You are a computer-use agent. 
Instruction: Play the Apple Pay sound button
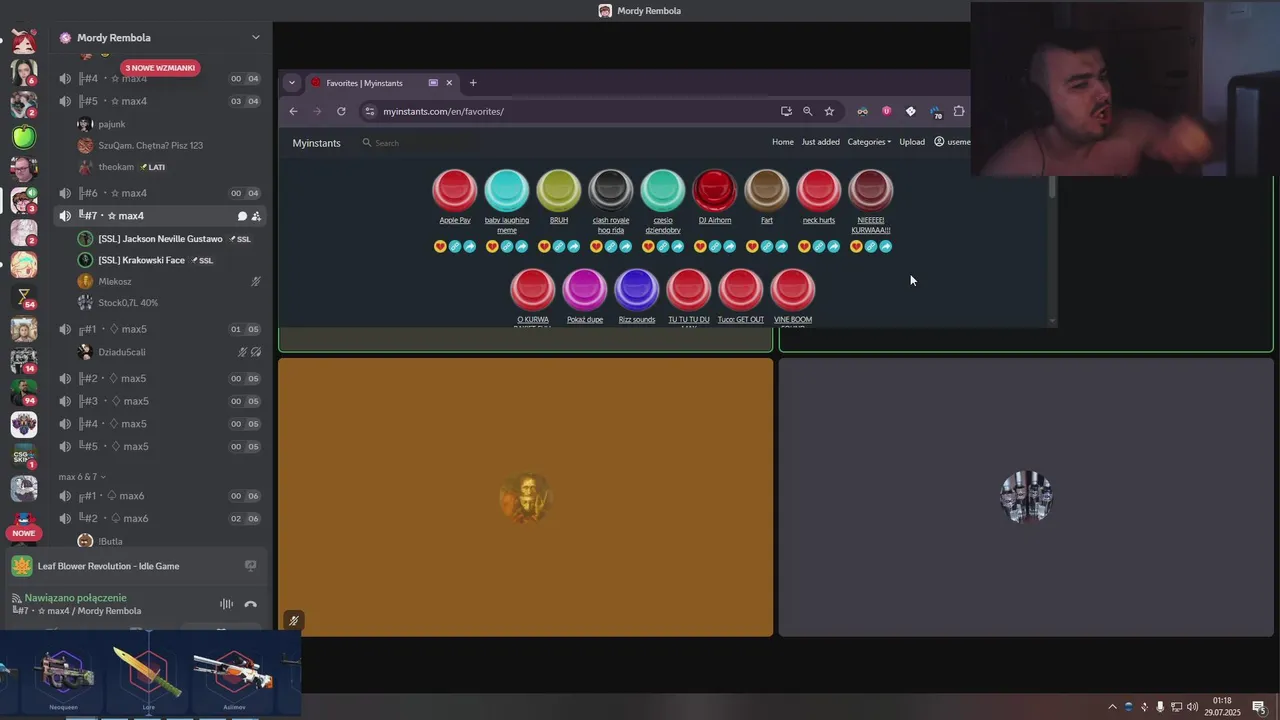point(455,190)
